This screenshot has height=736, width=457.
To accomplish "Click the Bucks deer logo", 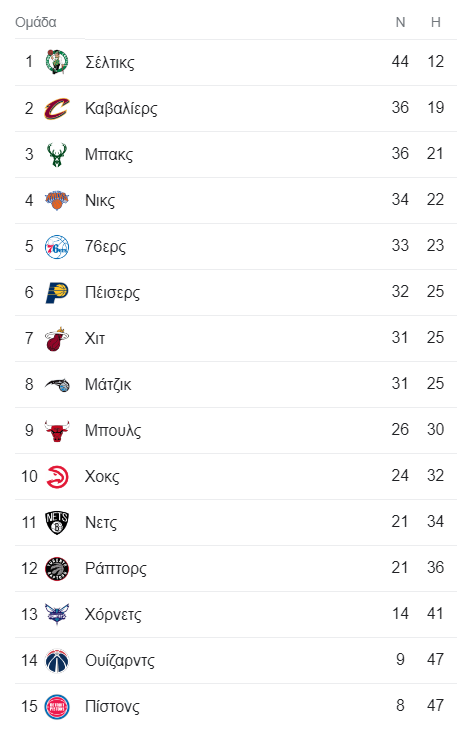I will 57,154.
